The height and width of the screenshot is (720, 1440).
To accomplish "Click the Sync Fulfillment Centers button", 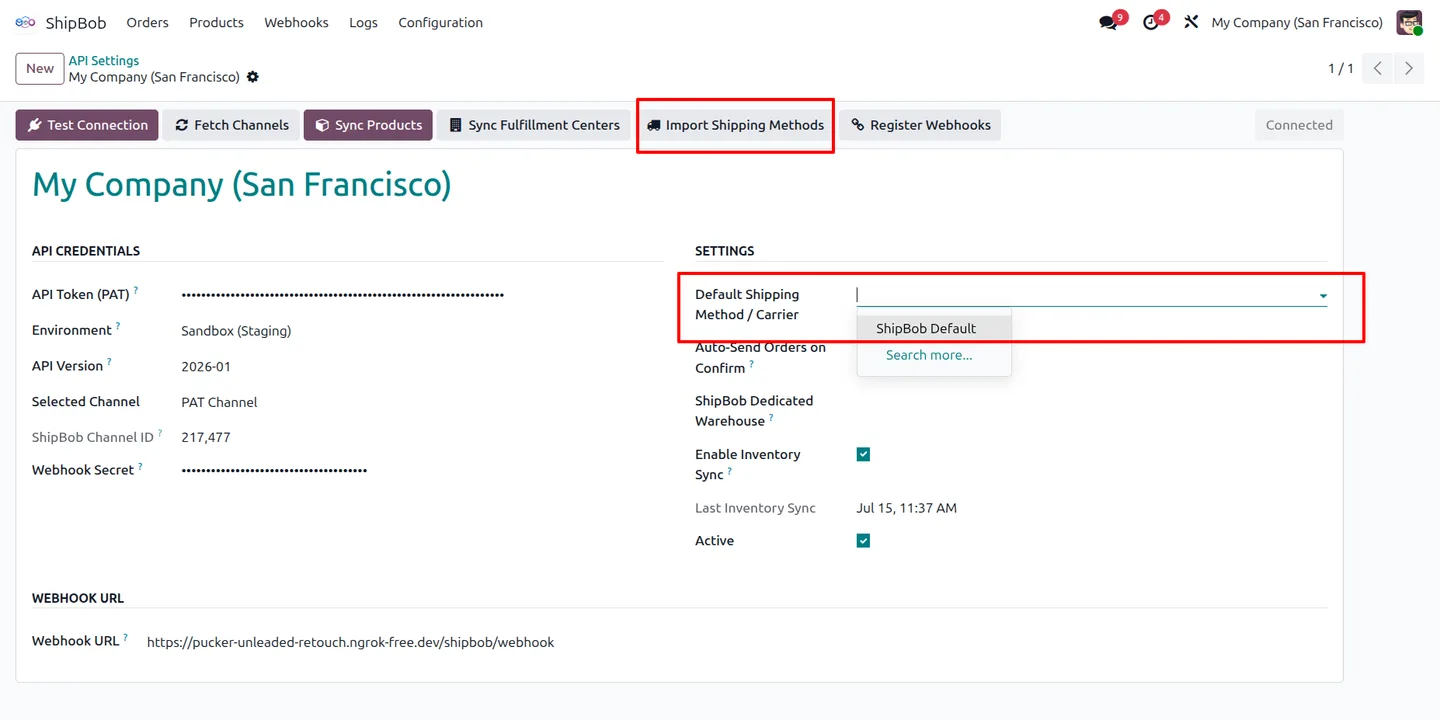I will click(534, 125).
